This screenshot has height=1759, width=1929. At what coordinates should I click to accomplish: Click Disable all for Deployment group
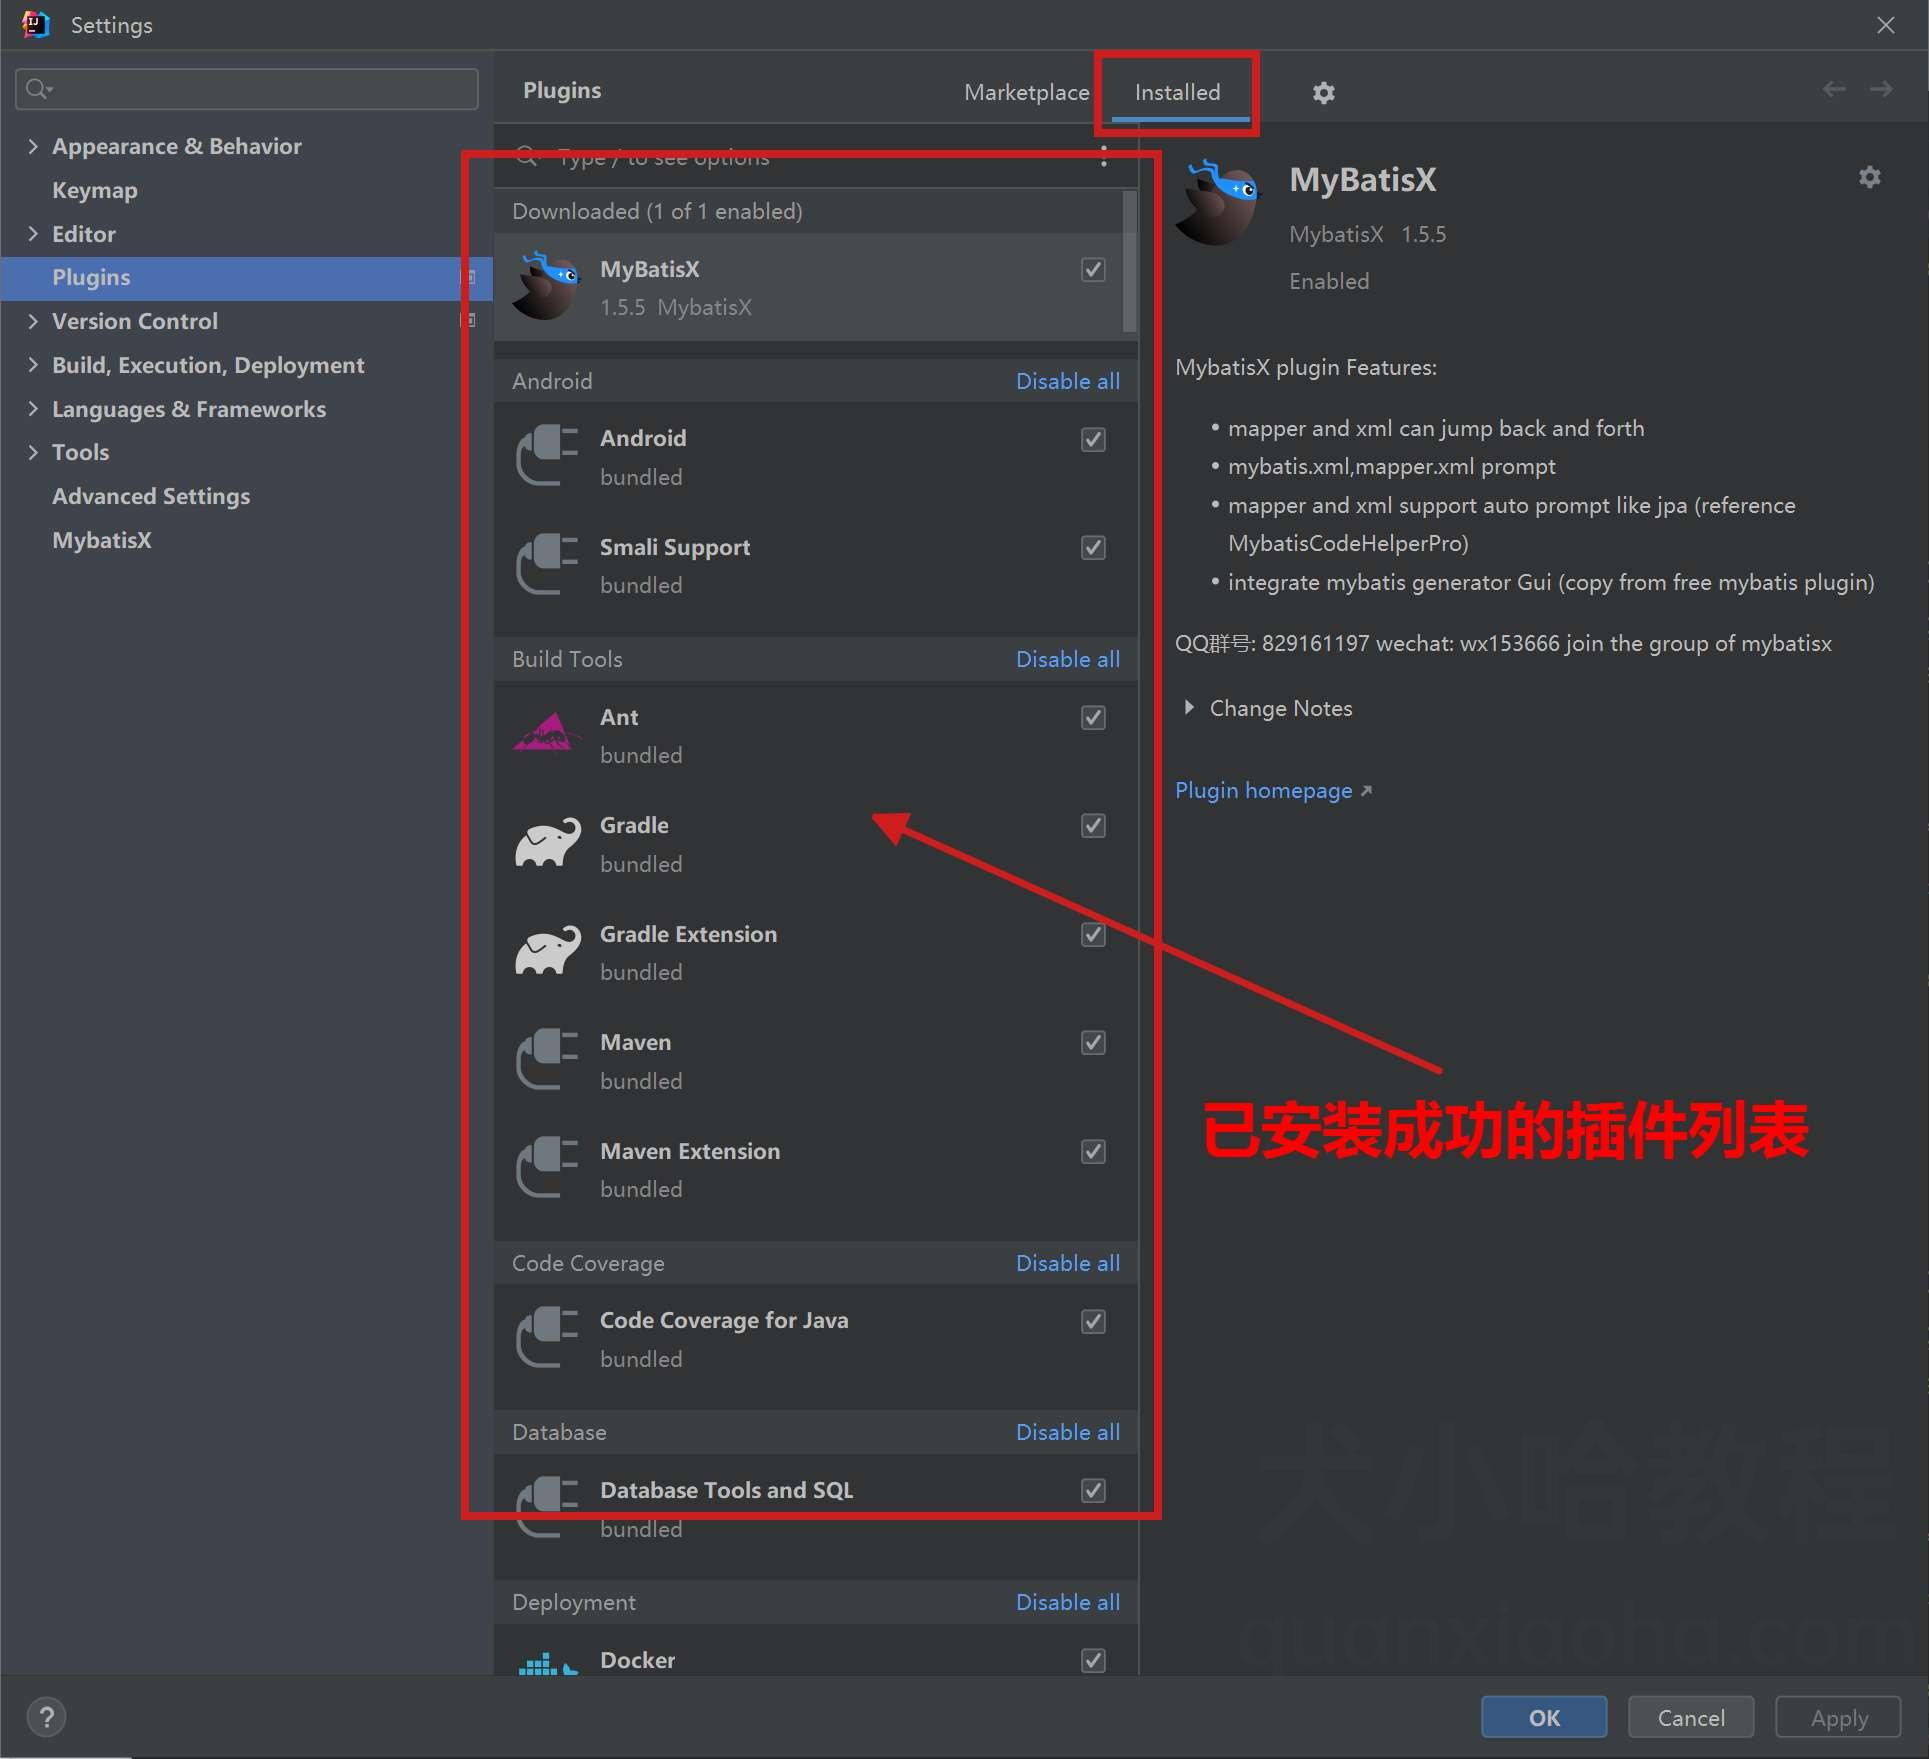1067,1602
